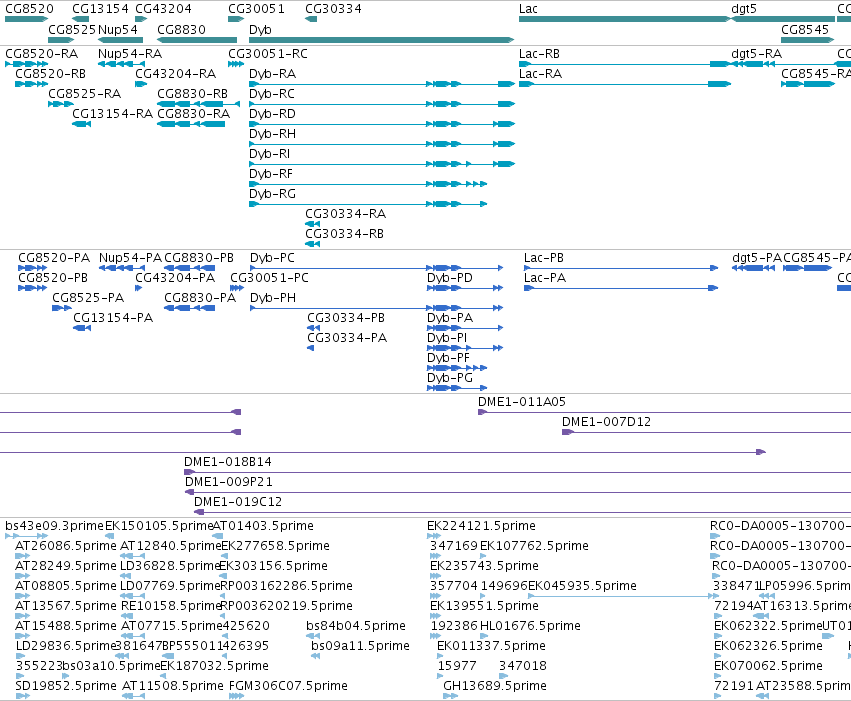Click protein CG30051-PC

[x=269, y=278]
